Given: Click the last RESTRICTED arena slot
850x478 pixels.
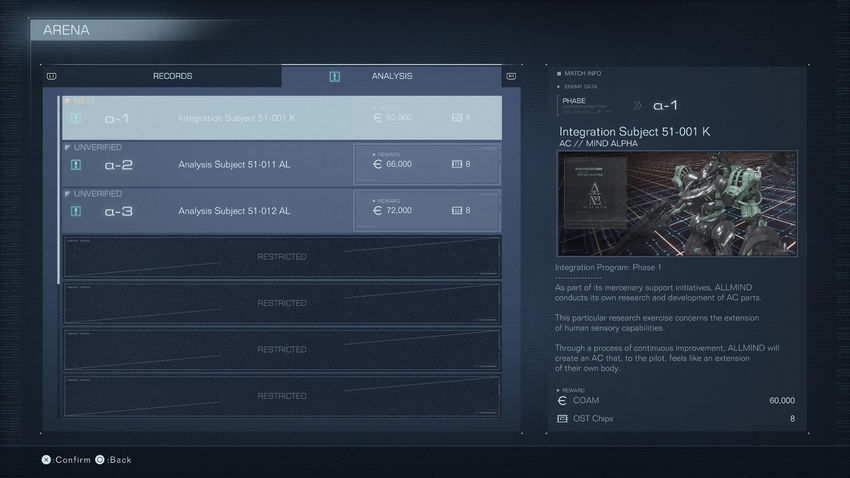Looking at the screenshot, I should [x=281, y=396].
